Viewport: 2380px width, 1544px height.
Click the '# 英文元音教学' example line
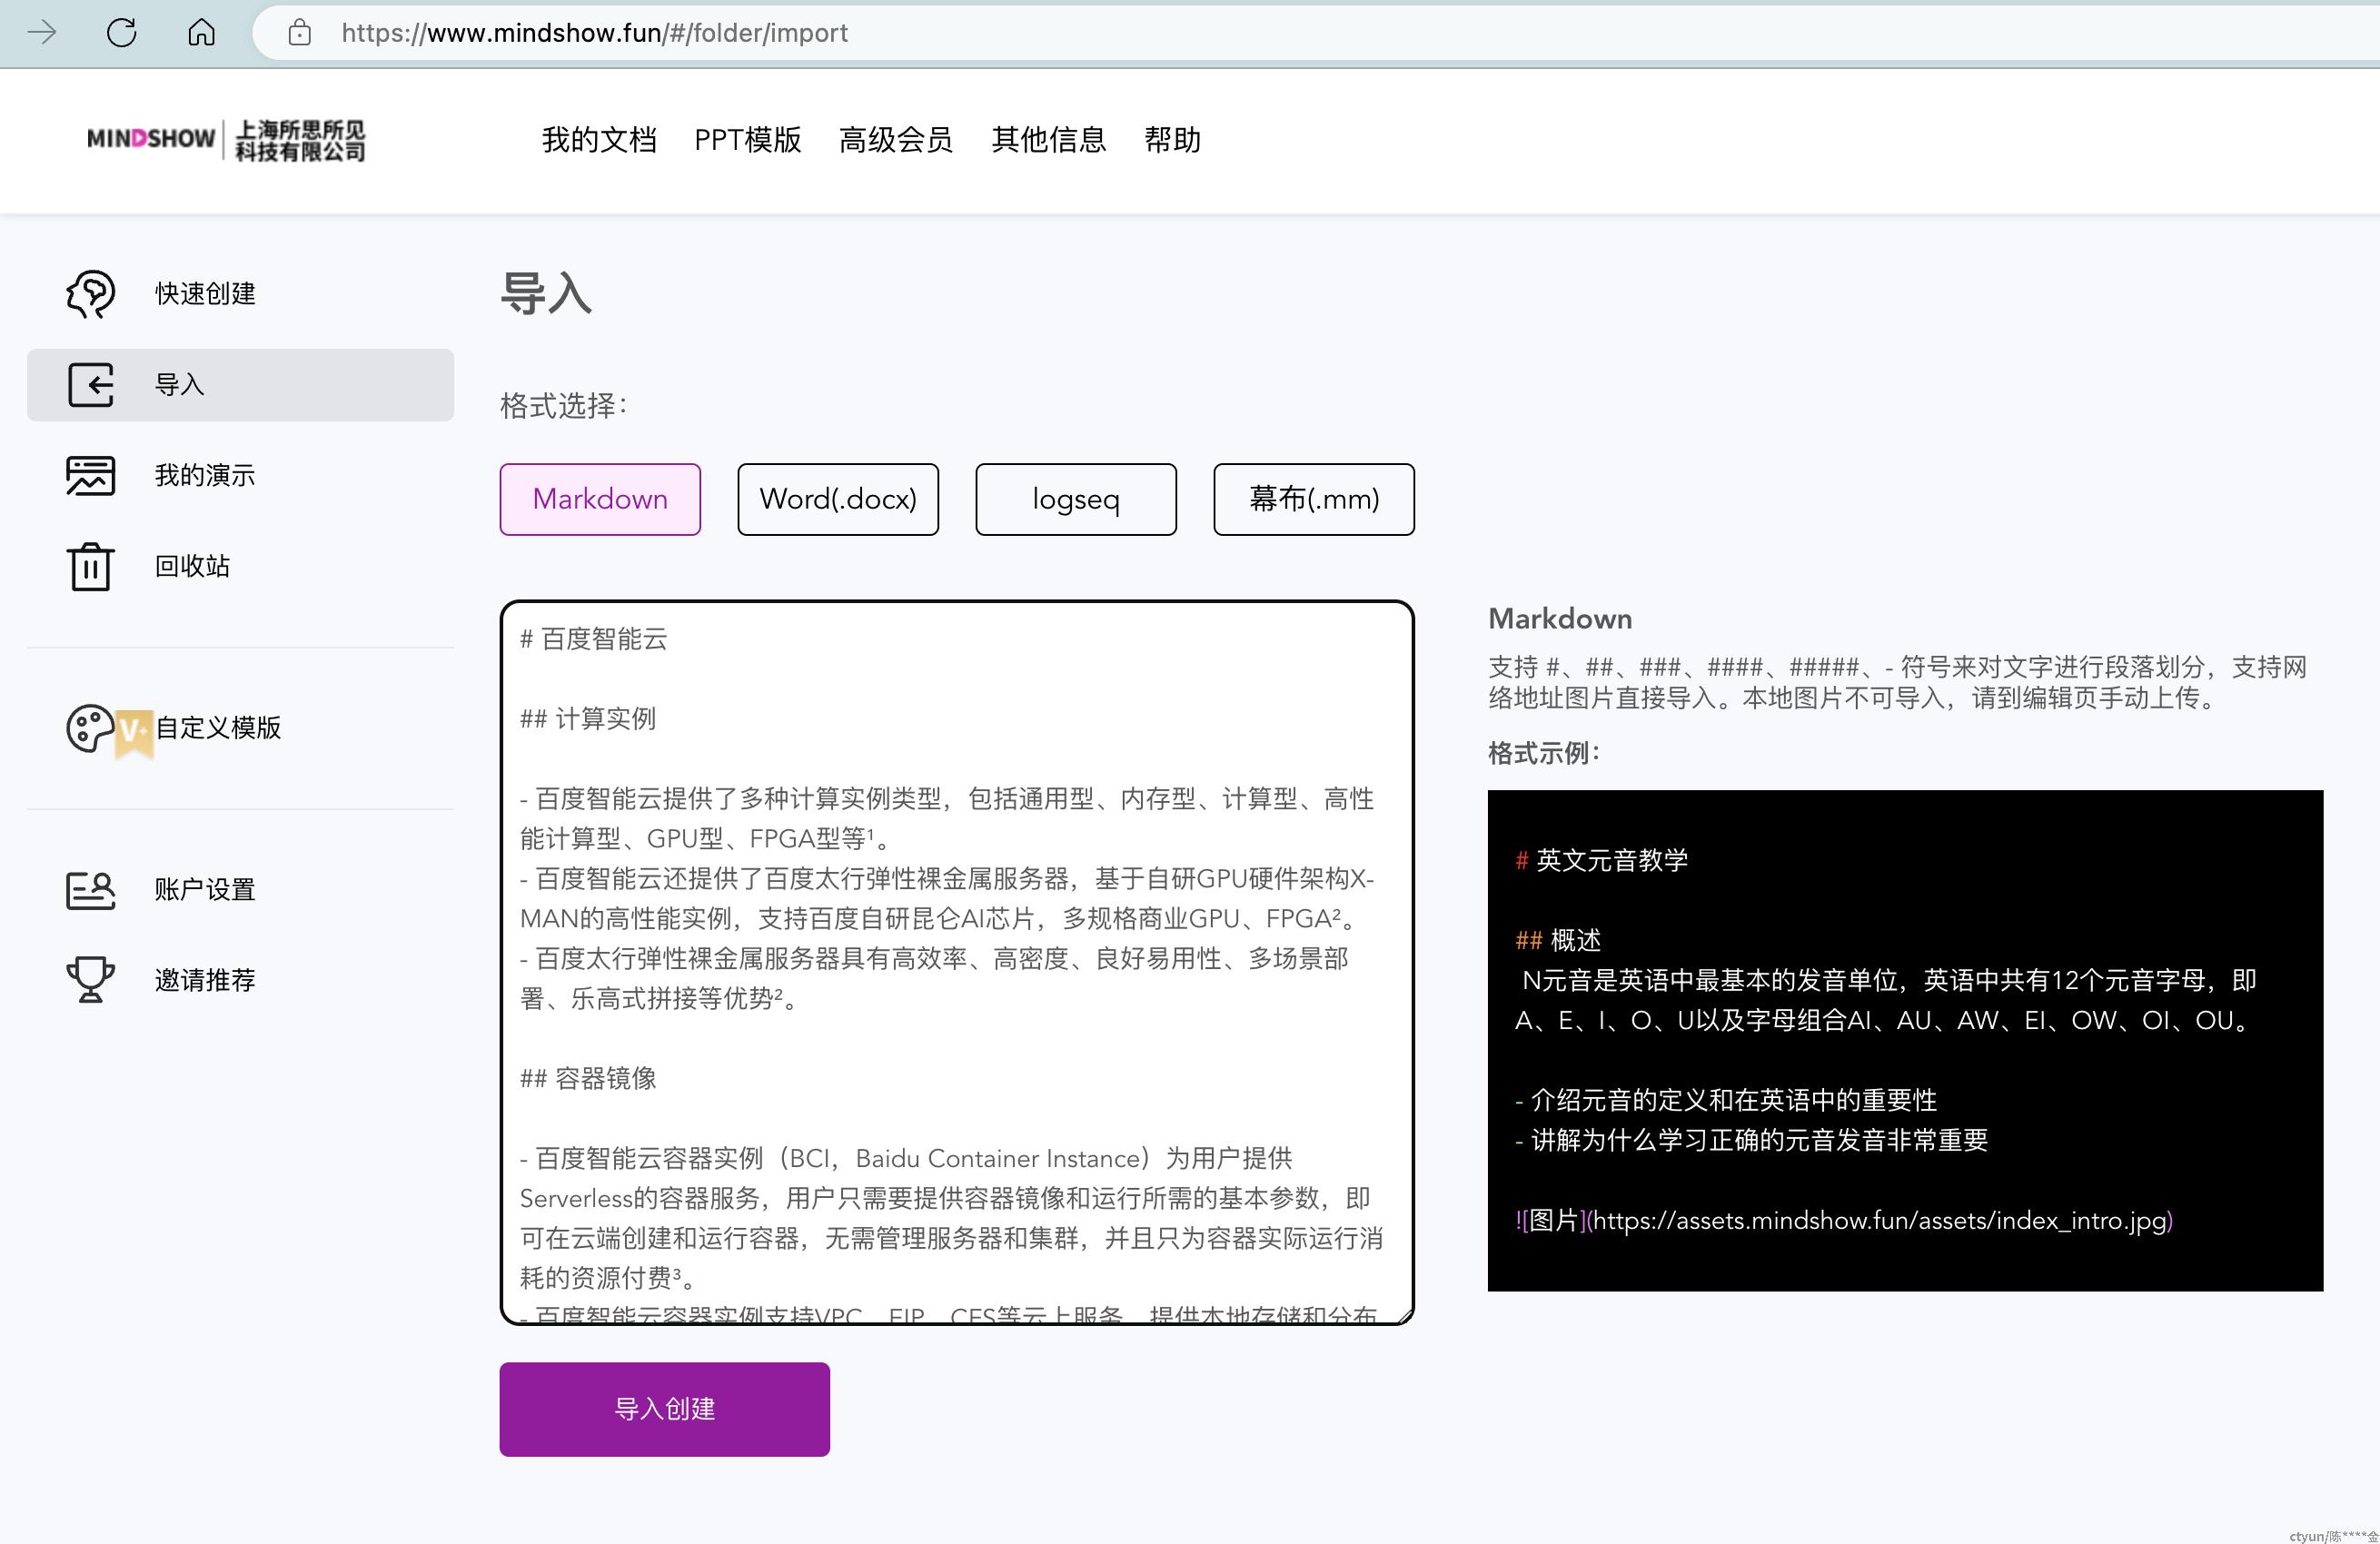click(x=1602, y=860)
